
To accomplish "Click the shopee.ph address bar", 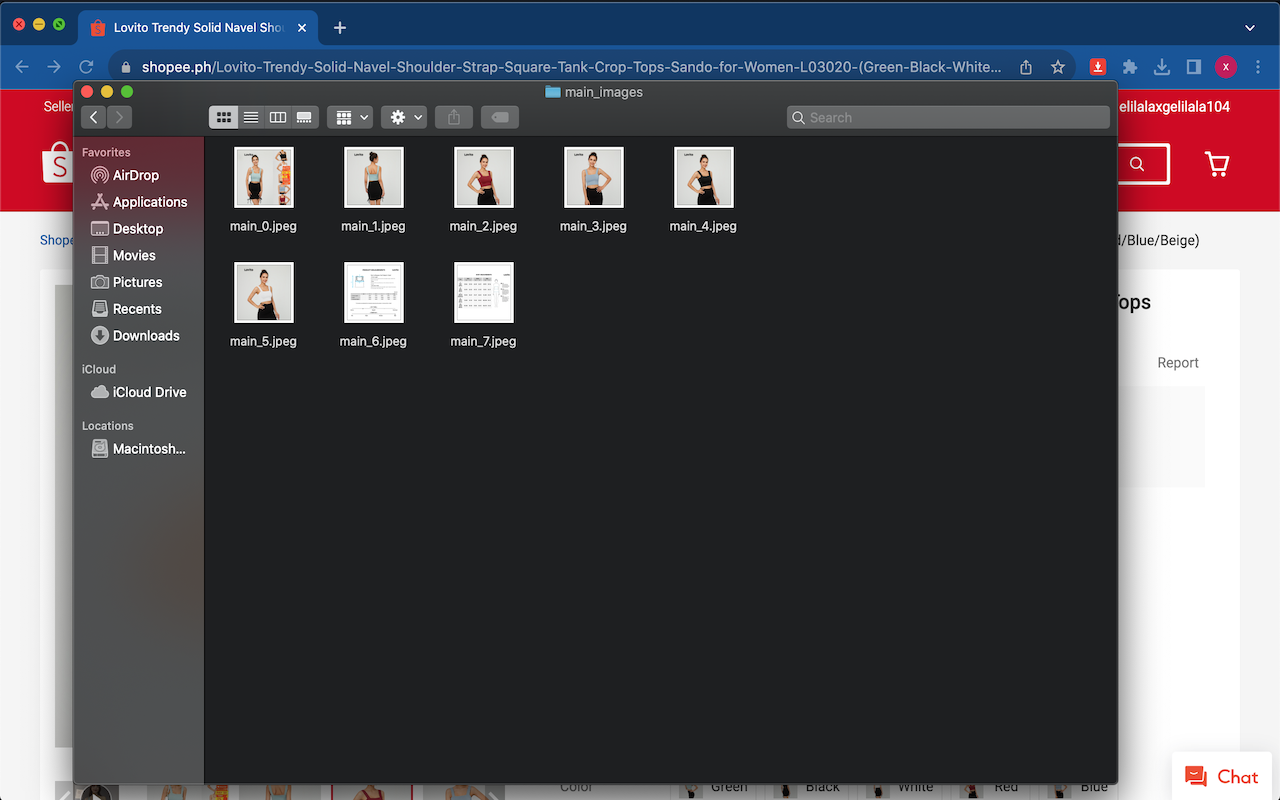I will pyautogui.click(x=570, y=67).
